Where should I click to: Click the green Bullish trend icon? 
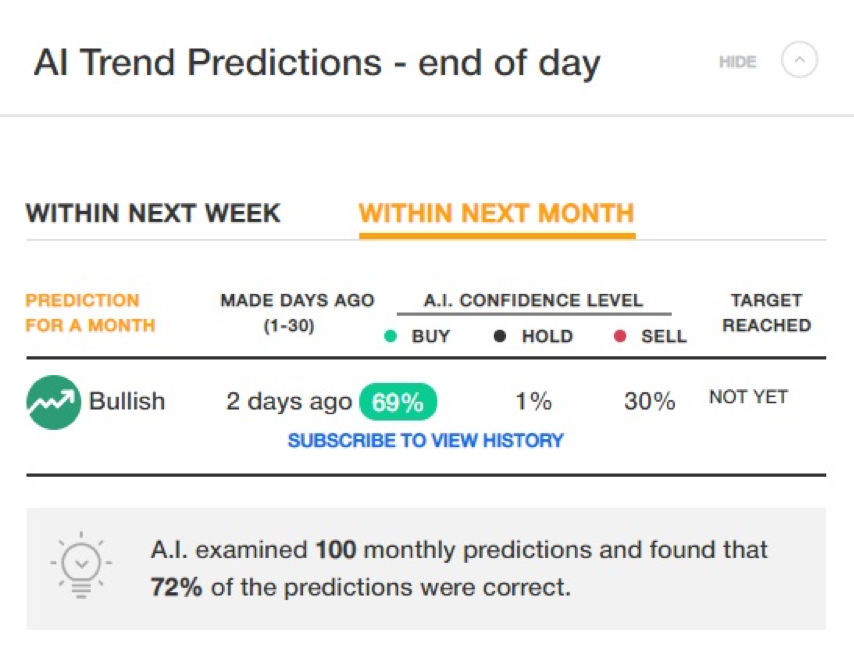coord(53,402)
